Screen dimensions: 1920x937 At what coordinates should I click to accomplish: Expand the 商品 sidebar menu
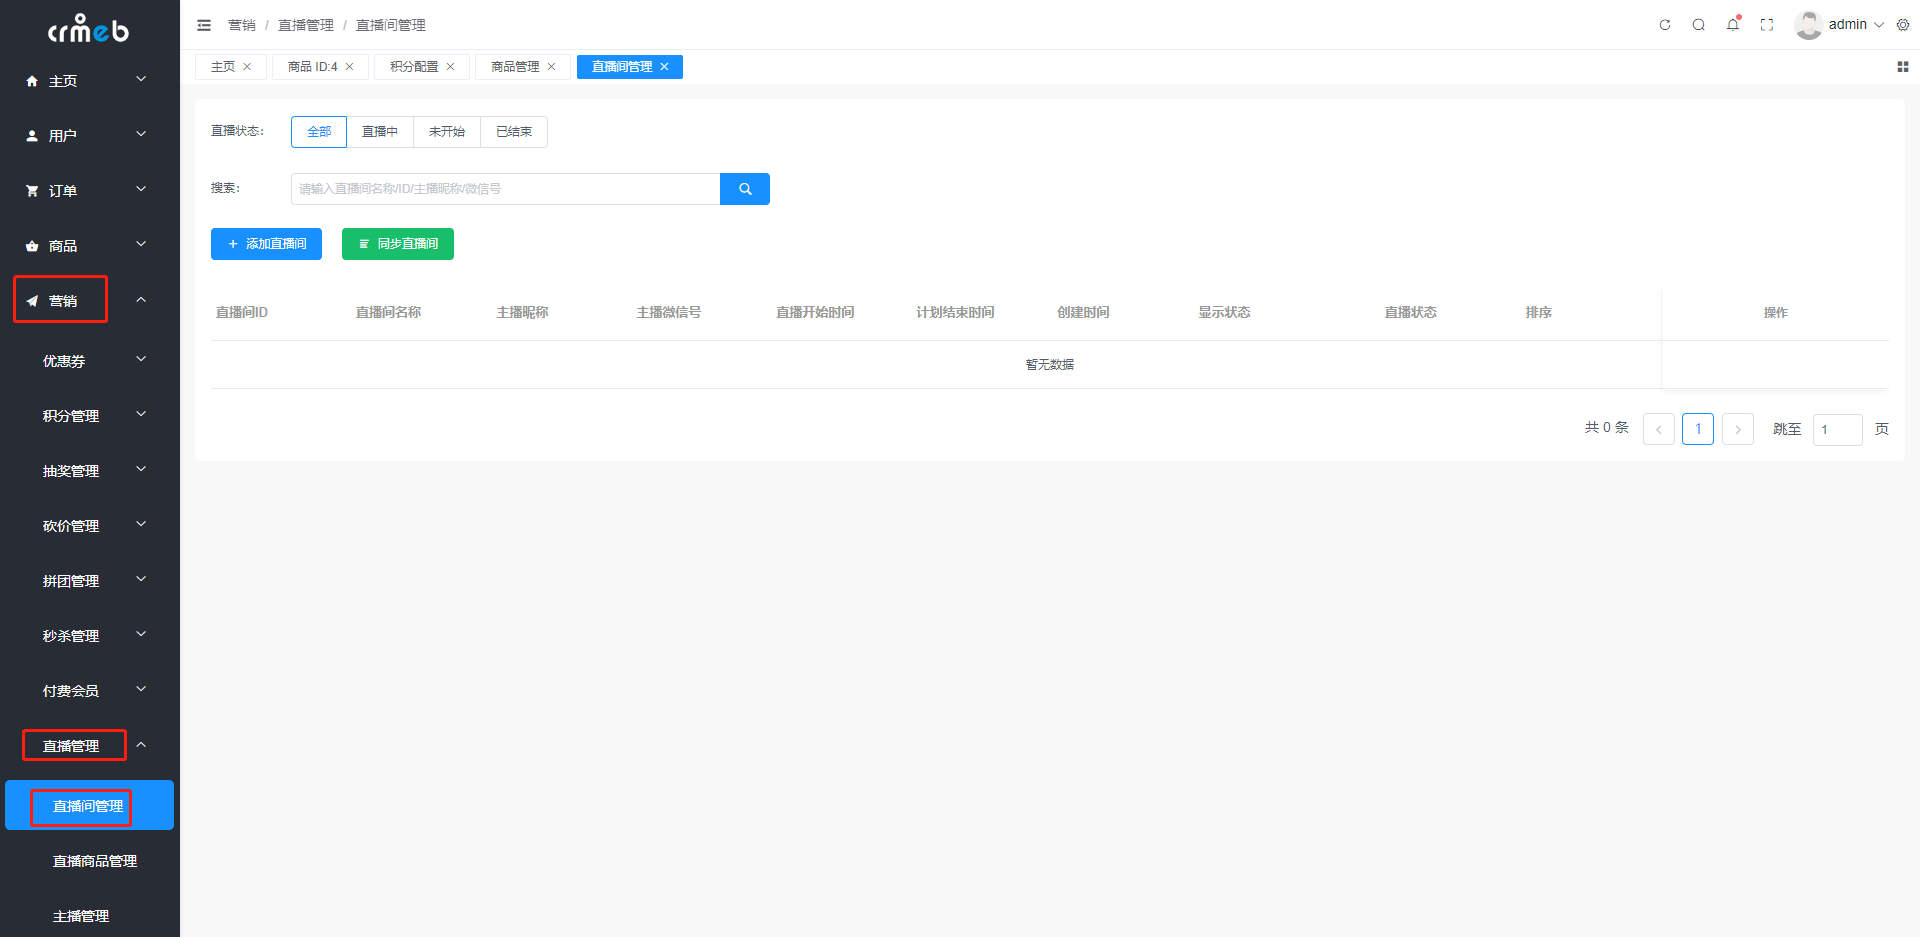[90, 246]
